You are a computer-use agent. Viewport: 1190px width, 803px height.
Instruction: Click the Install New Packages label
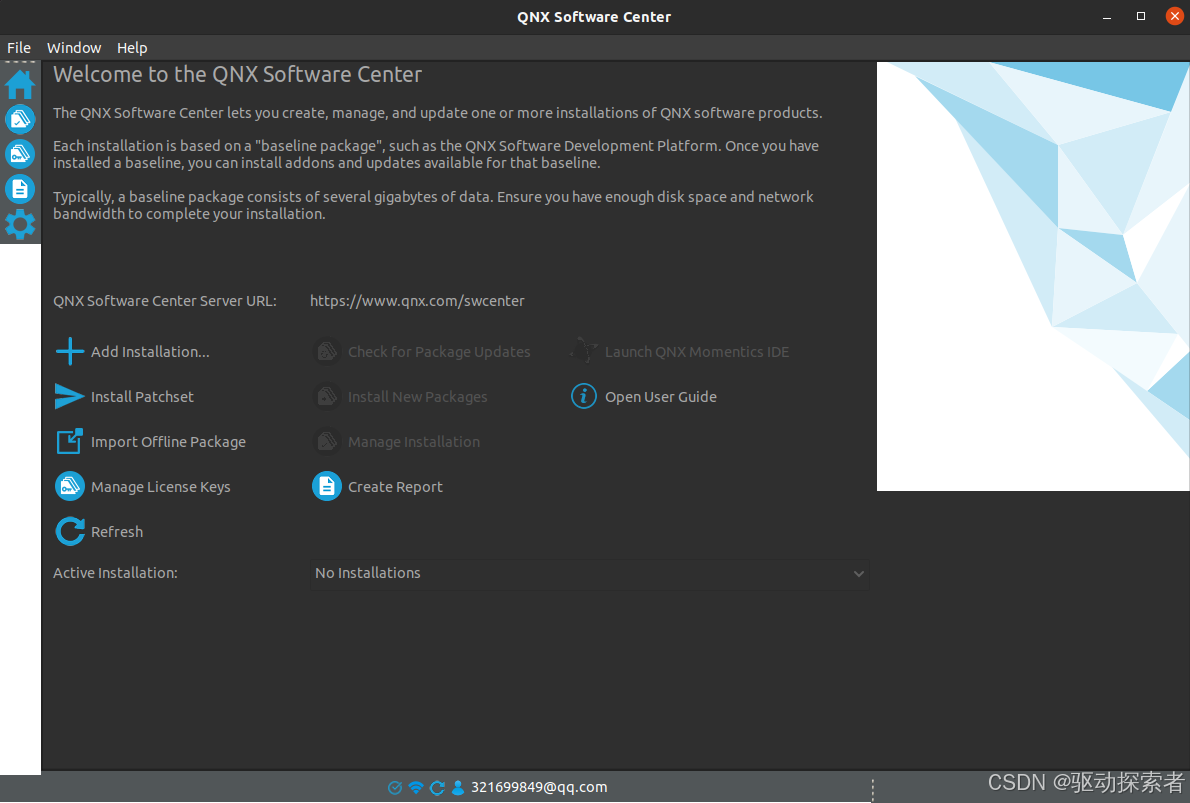pyautogui.click(x=418, y=396)
